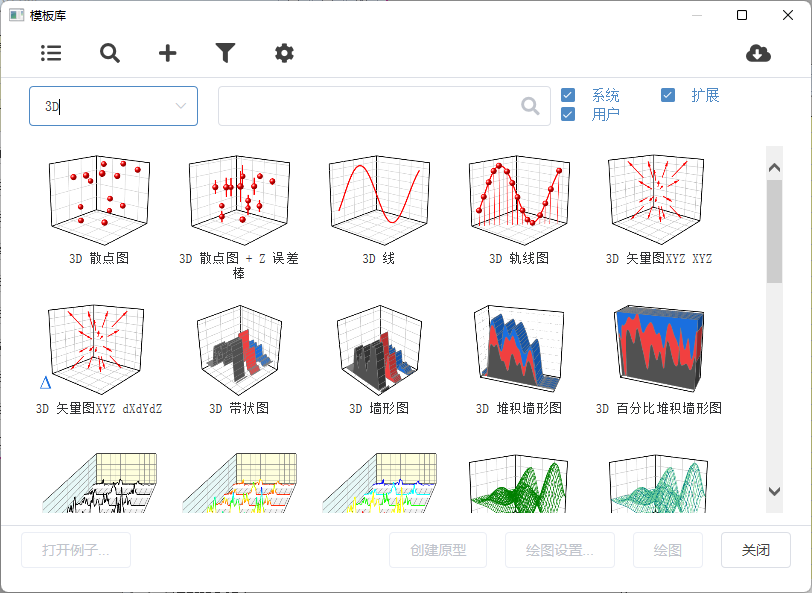Click the search magnifier inside search box
Image resolution: width=812 pixels, height=593 pixels.
(x=531, y=106)
